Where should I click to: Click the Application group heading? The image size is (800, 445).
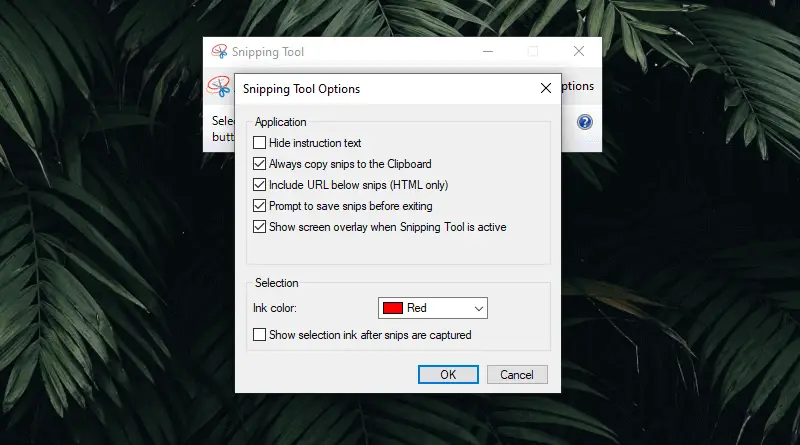[x=281, y=121]
